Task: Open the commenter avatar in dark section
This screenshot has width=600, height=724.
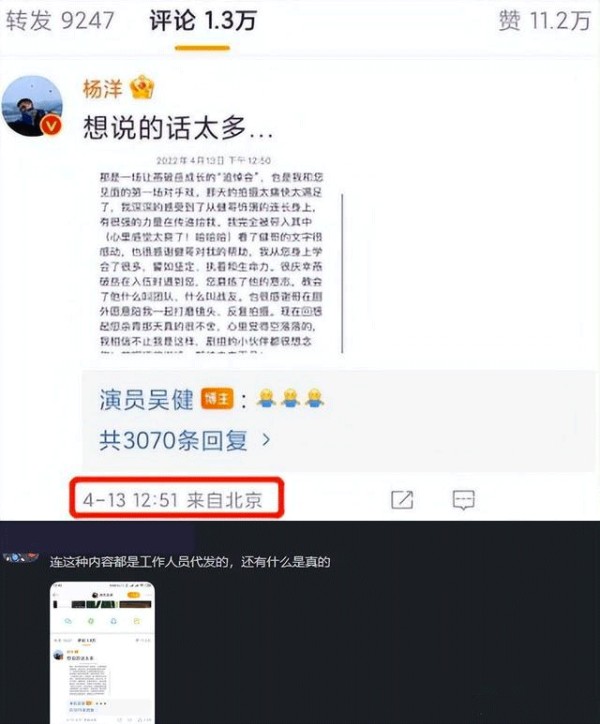Action: [x=20, y=558]
